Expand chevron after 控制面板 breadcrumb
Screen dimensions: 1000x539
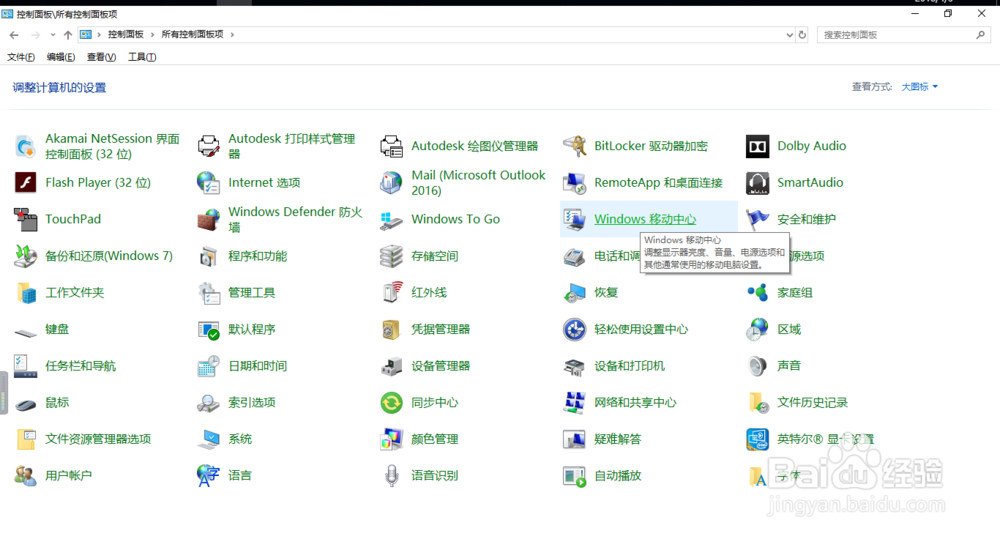pyautogui.click(x=152, y=35)
